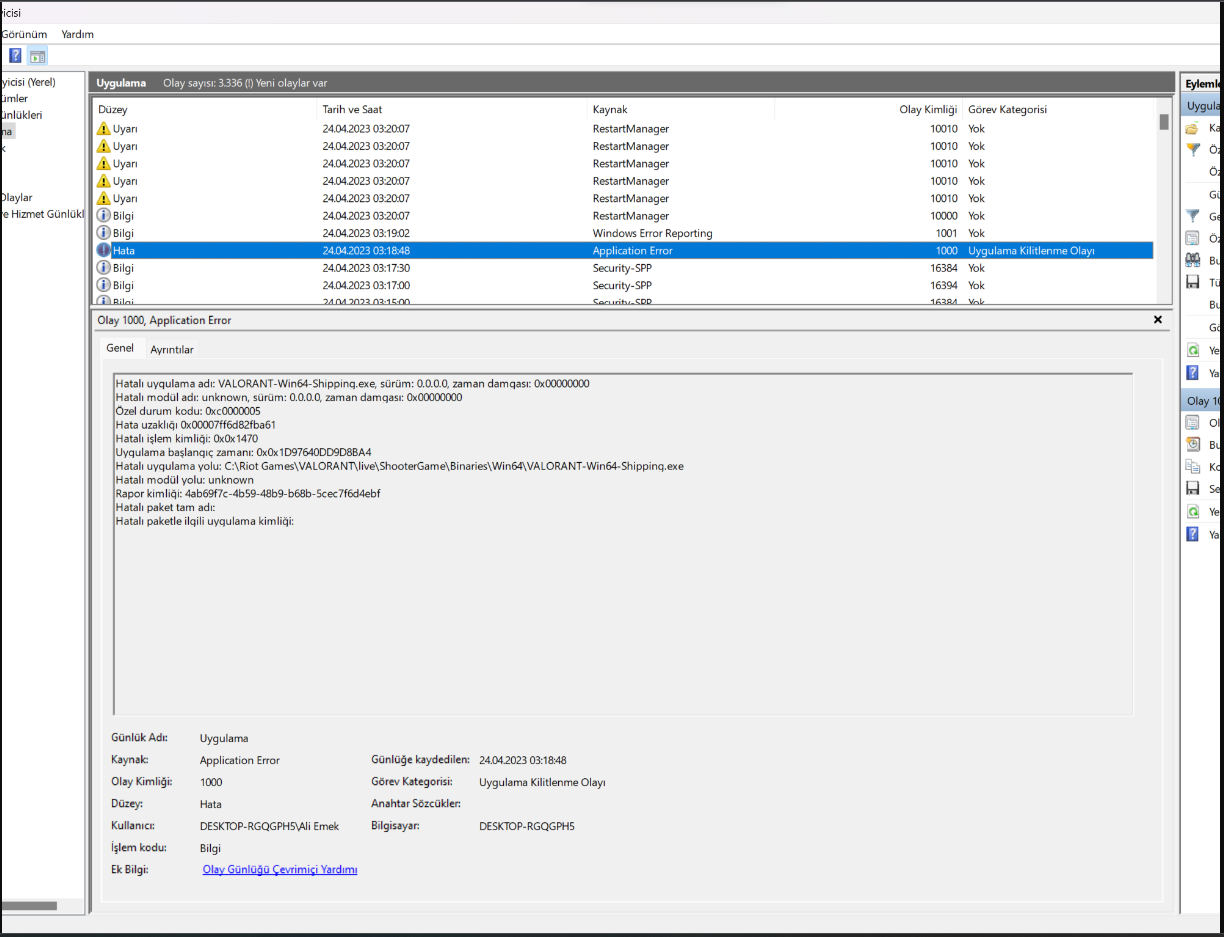Screen dimensions: 1224x937
Task: Click the copy pages icon in Olay 1000 section
Action: point(1192,467)
